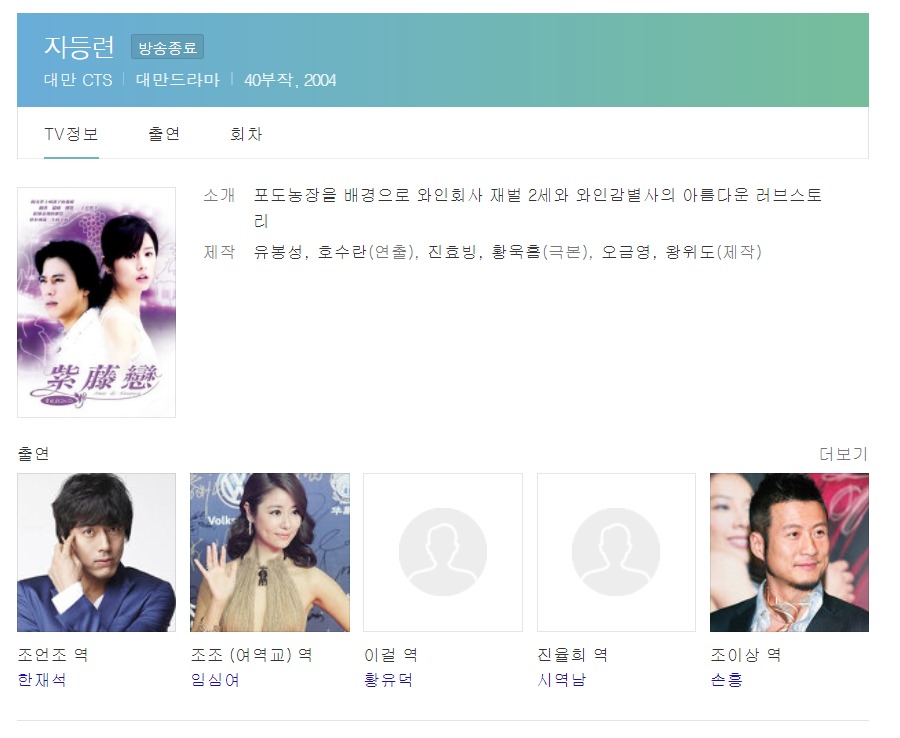This screenshot has width=900, height=738.
Task: Open the 더보기 link for cast
Action: coord(843,454)
